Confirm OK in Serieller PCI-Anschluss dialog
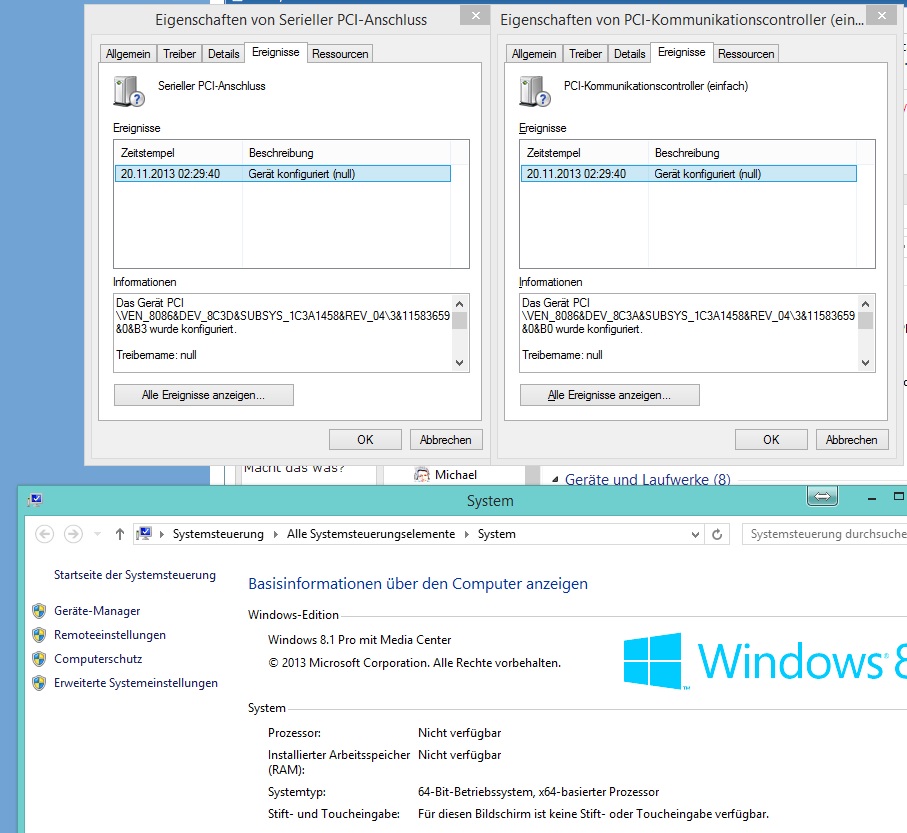The image size is (907, 833). pos(365,440)
